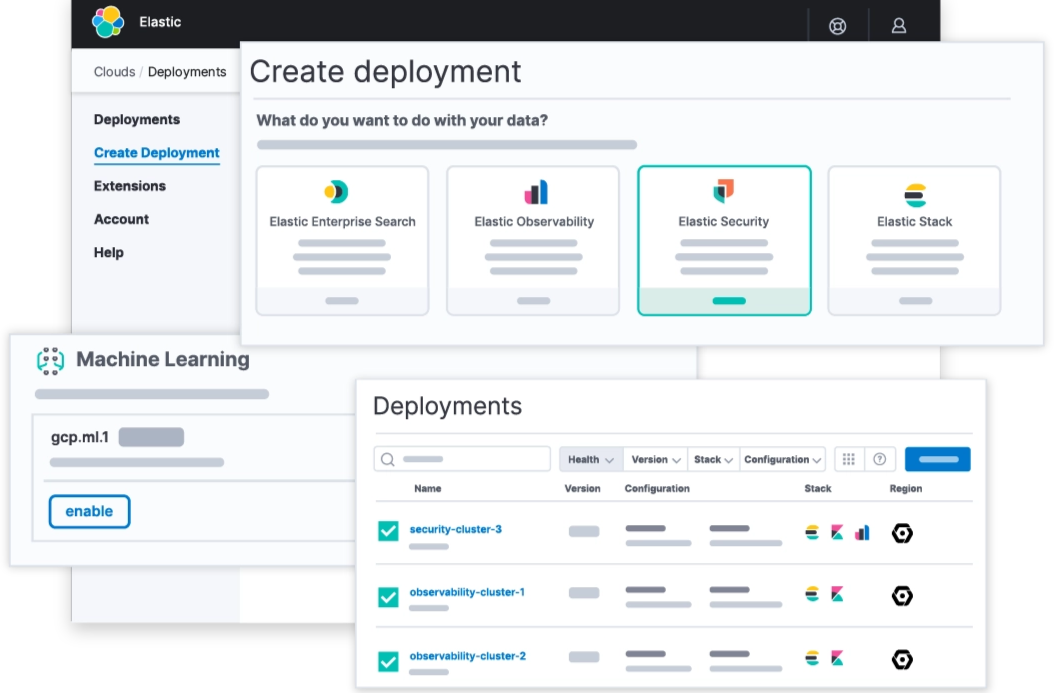This screenshot has width=1056, height=693.
Task: Open the security-cluster-3 deployment link
Action: (455, 529)
